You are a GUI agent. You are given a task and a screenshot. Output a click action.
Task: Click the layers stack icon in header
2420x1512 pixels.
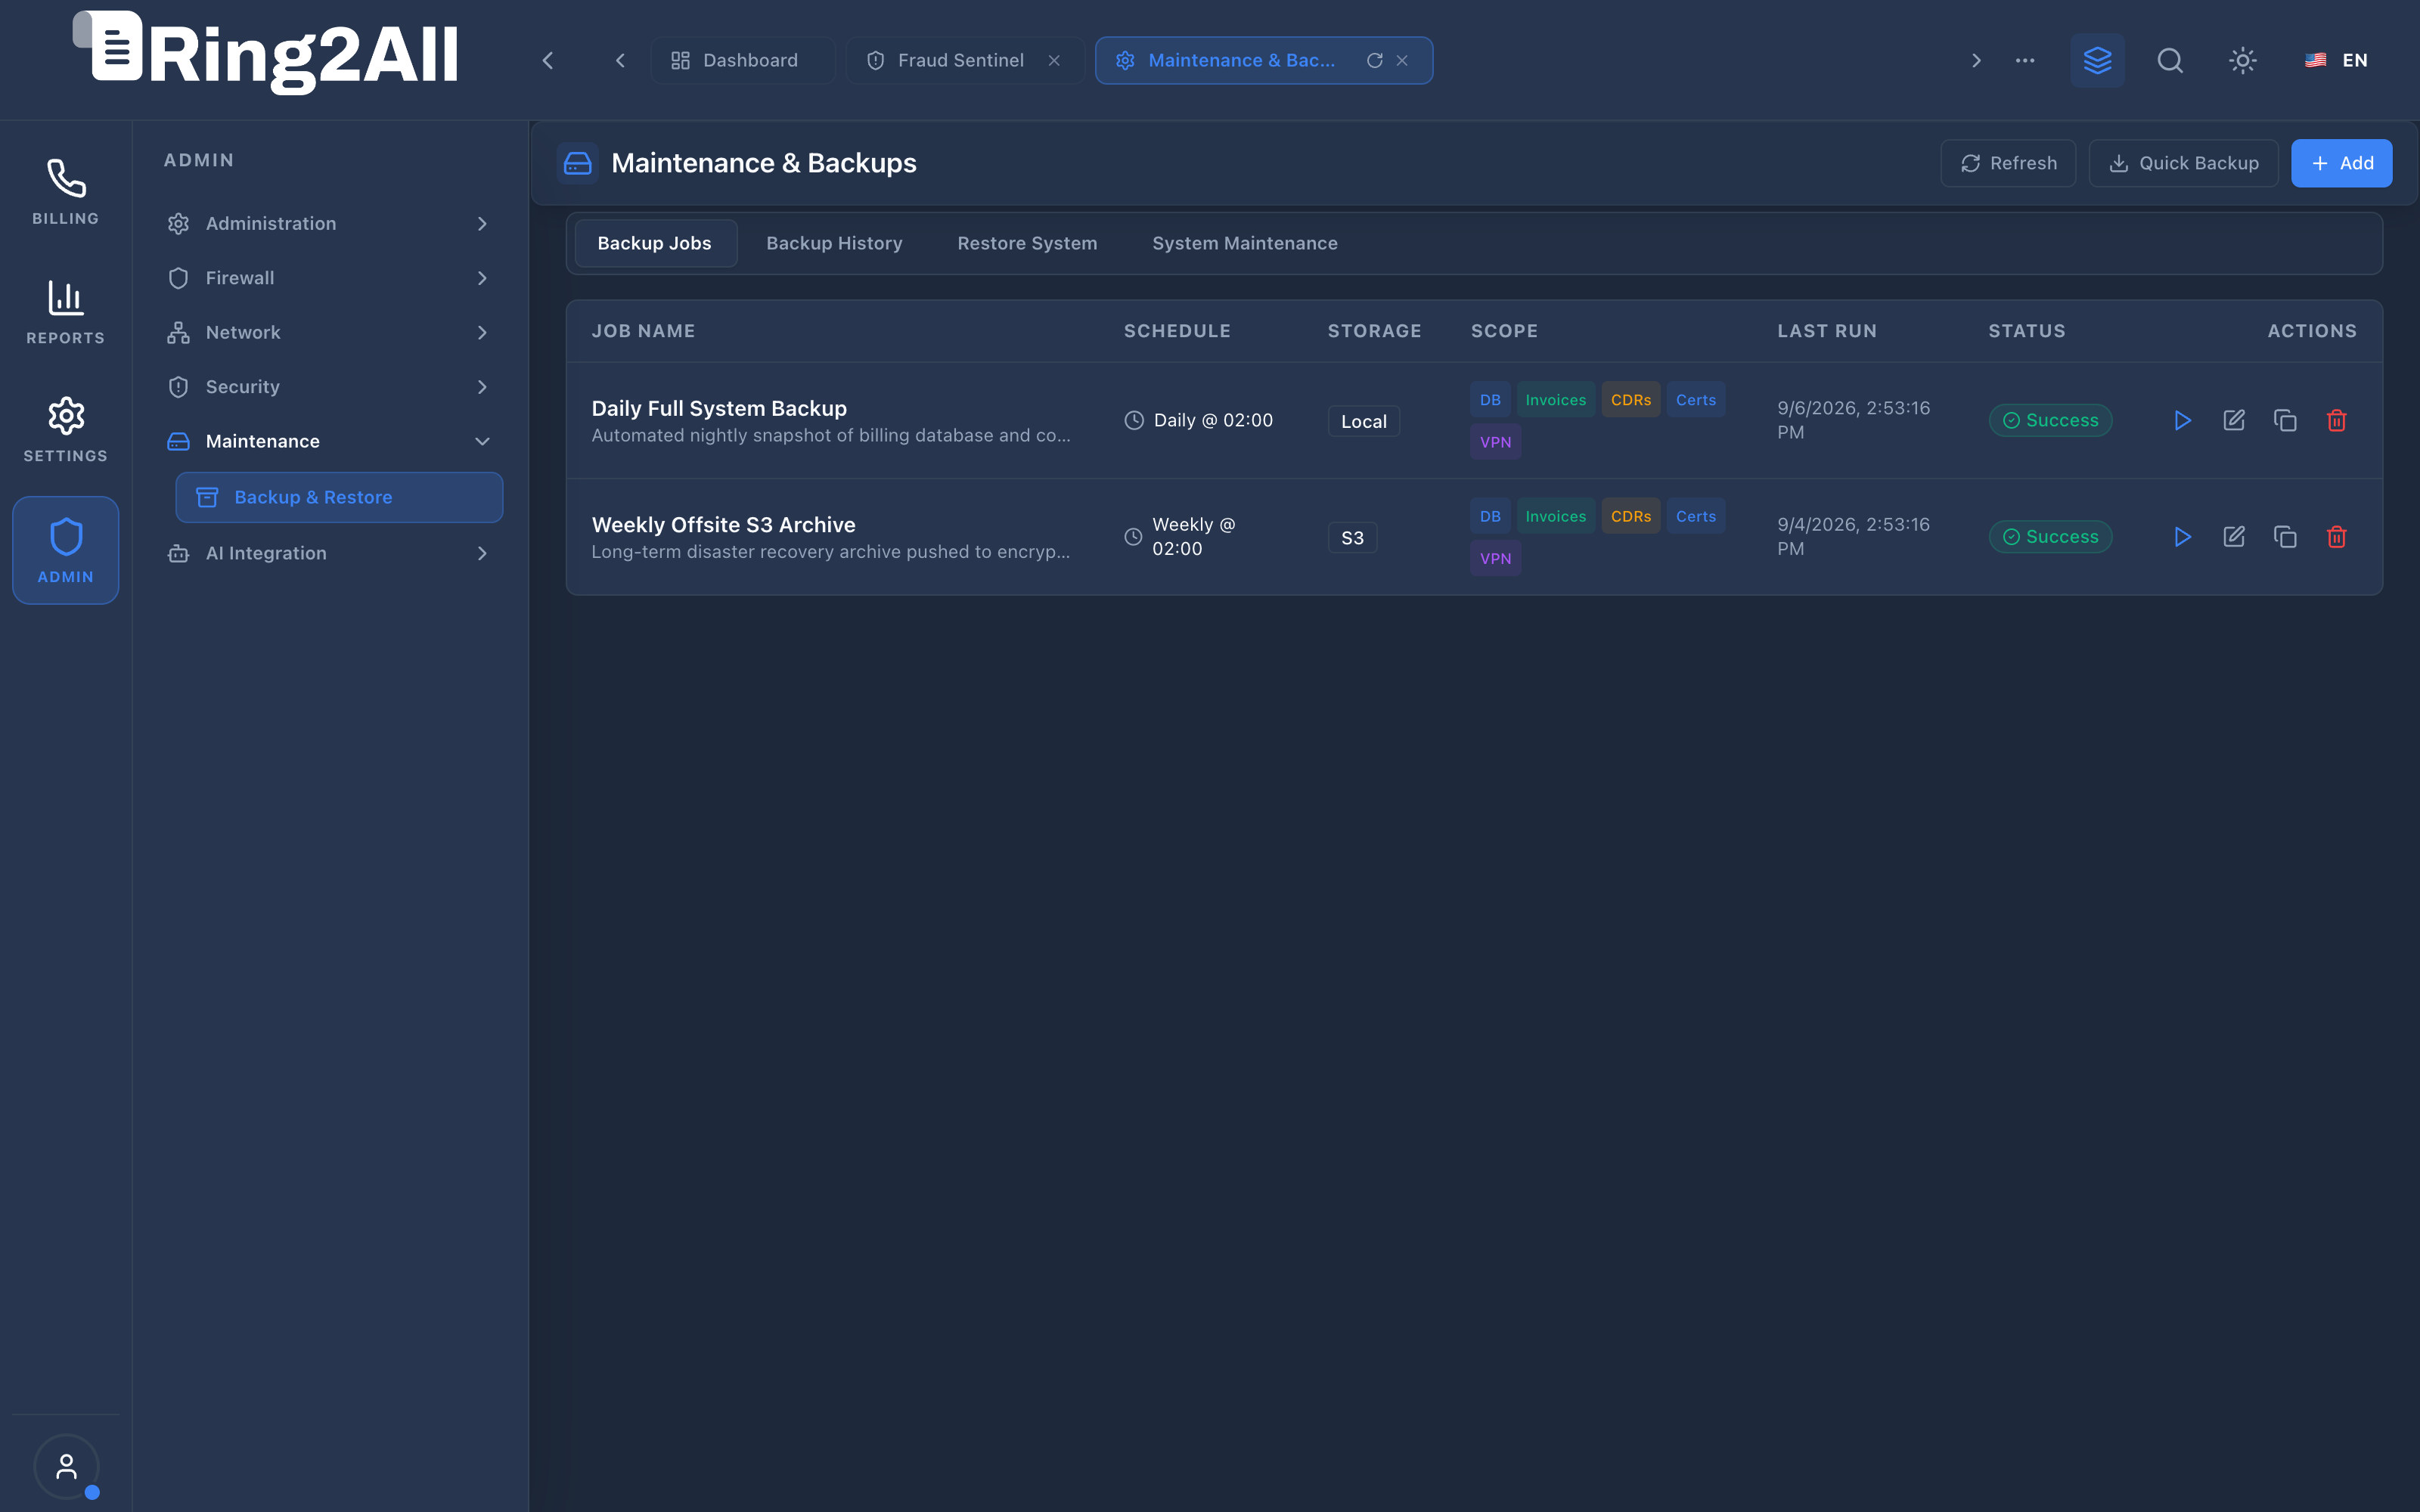coord(2097,60)
